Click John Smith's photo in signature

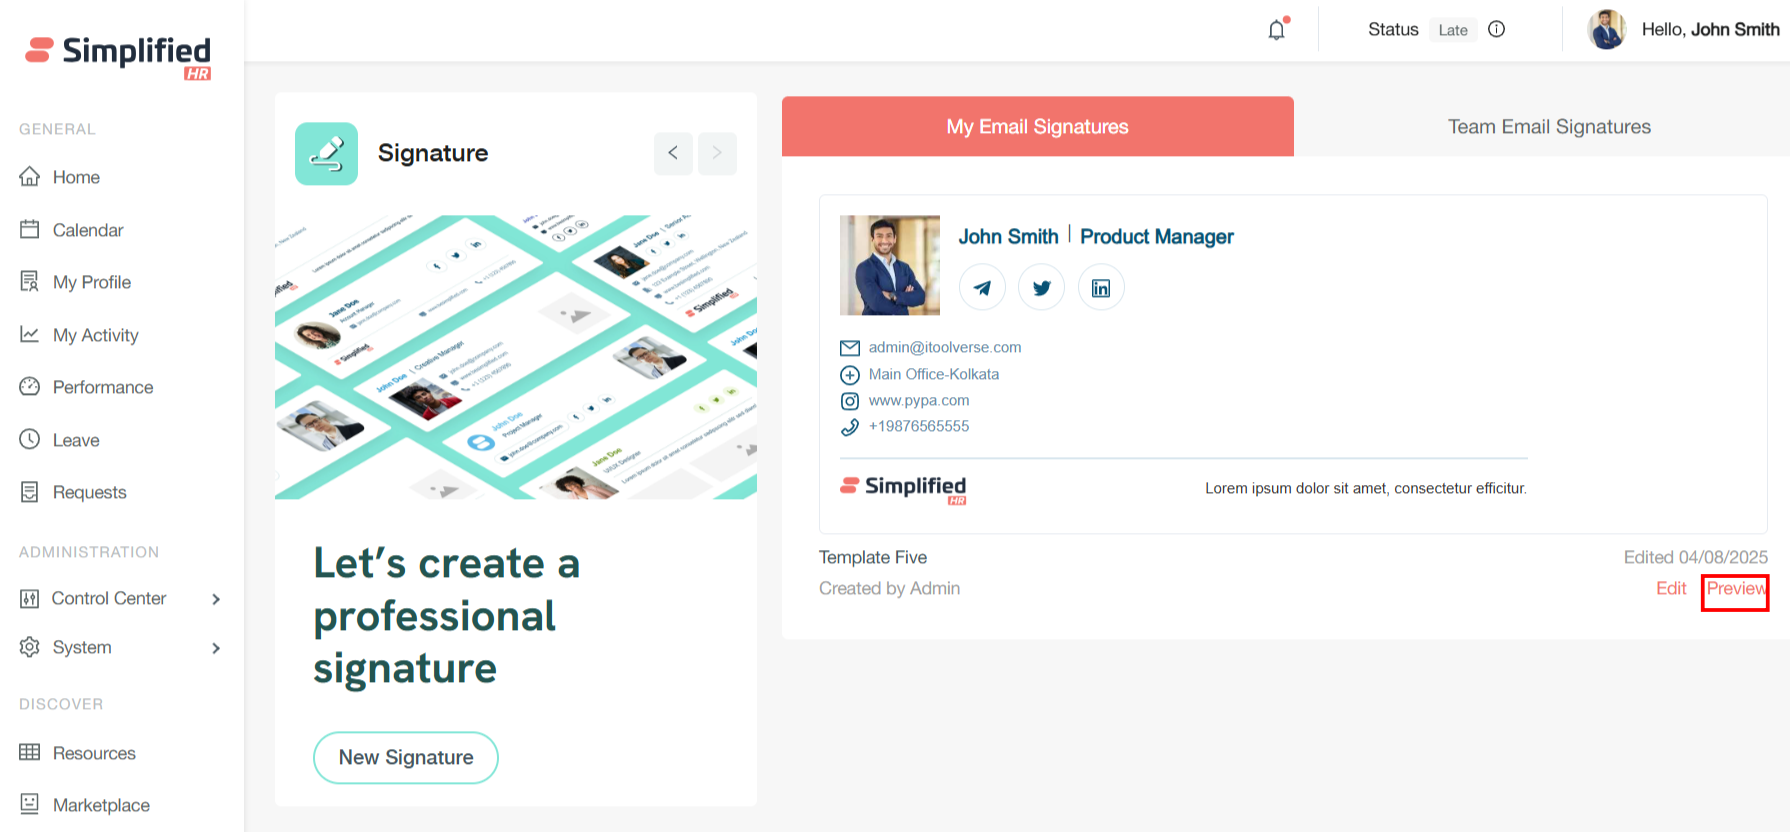(x=889, y=266)
